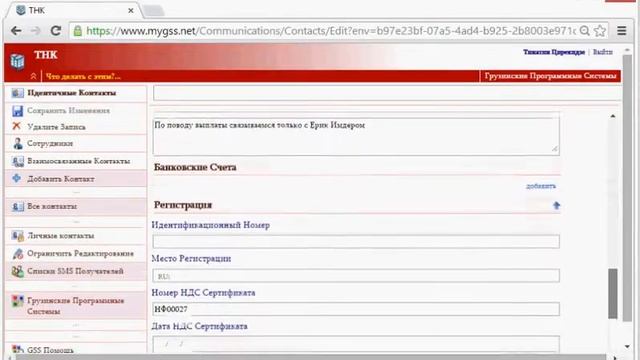The height and width of the screenshot is (360, 640).
Task: Click the browser forward arrow
Action: coord(36,31)
